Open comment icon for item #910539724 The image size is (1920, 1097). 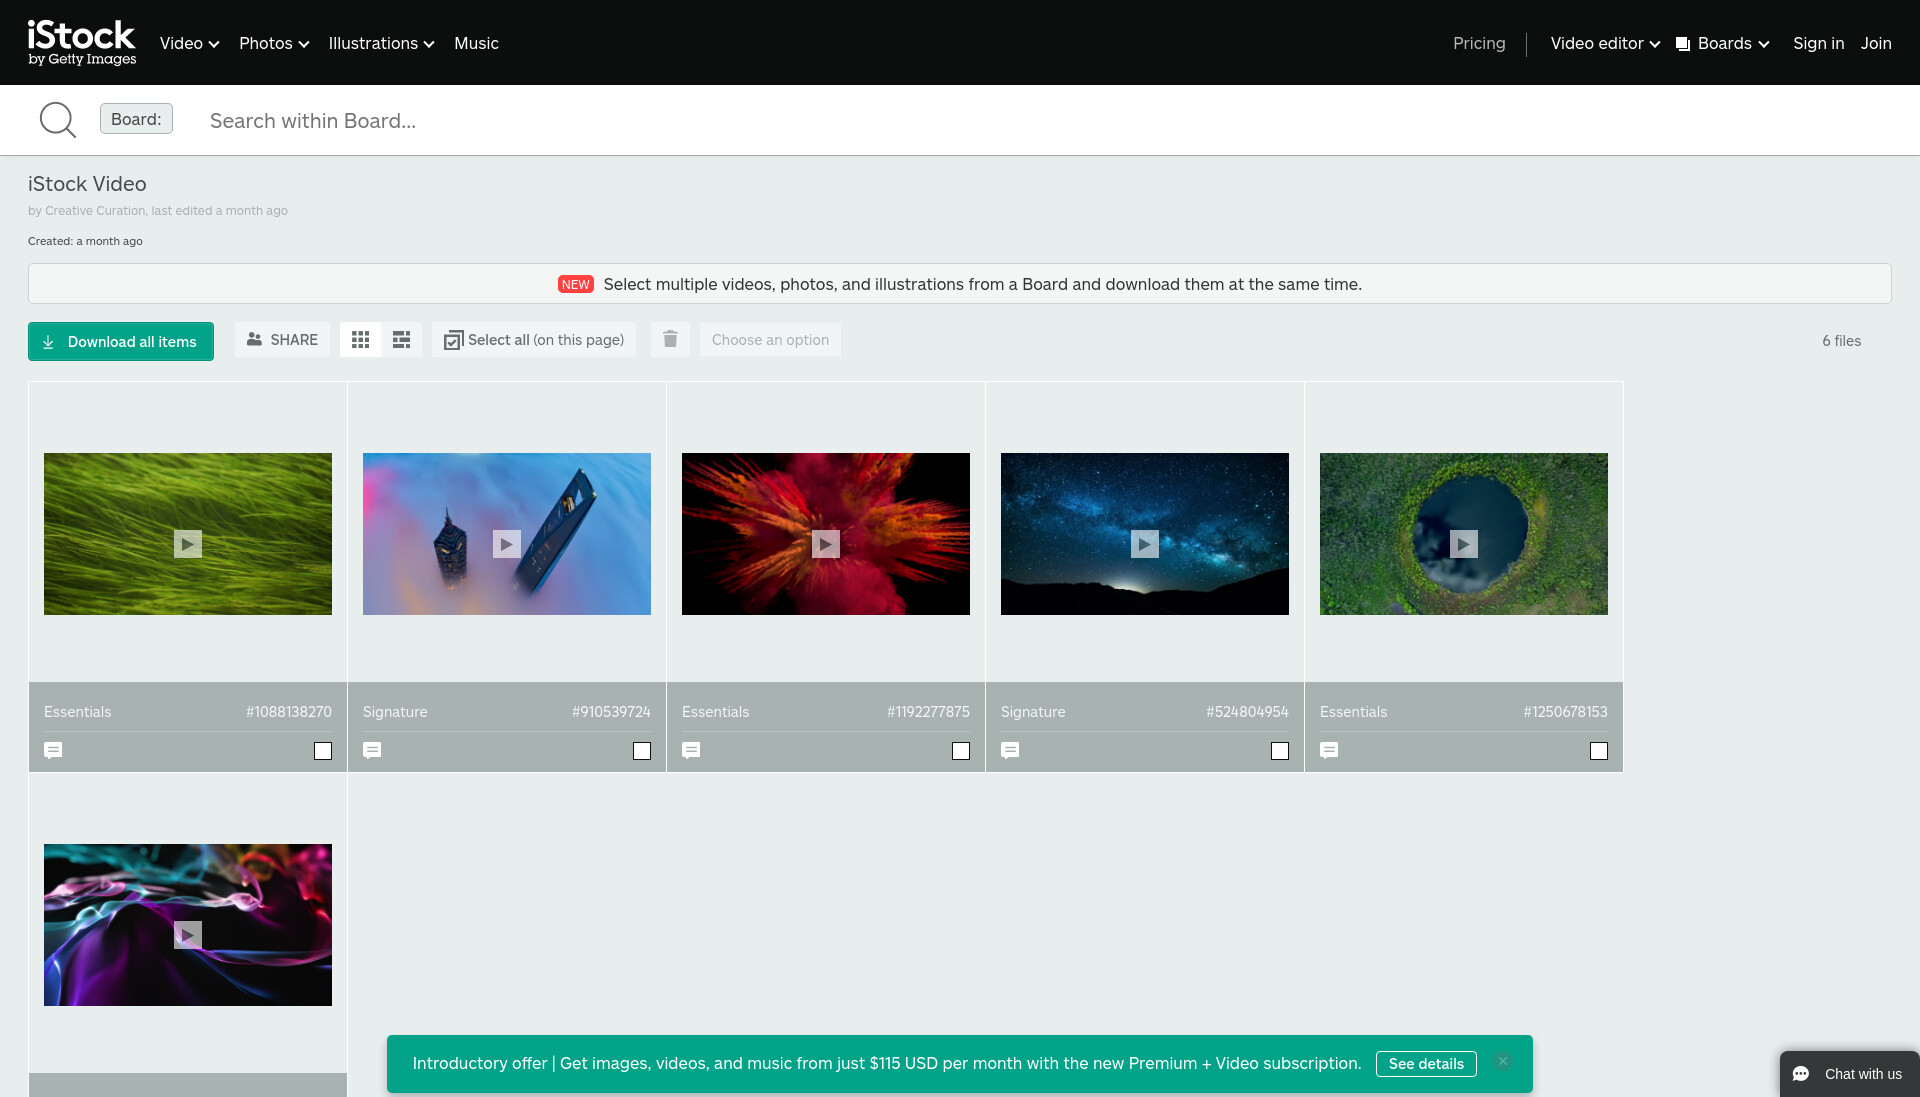[372, 750]
